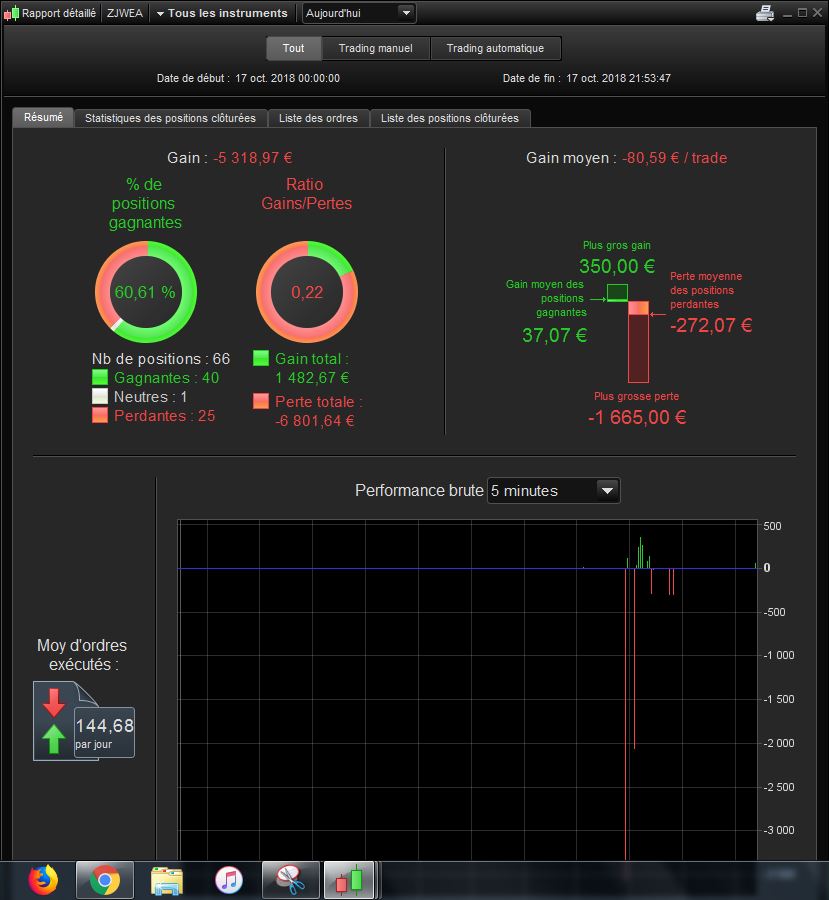Click the printer icon in title bar
The image size is (829, 900).
pyautogui.click(x=765, y=13)
